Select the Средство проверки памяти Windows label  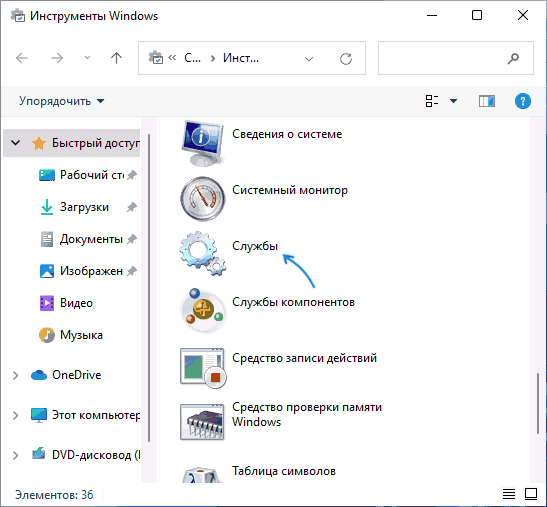click(x=307, y=415)
